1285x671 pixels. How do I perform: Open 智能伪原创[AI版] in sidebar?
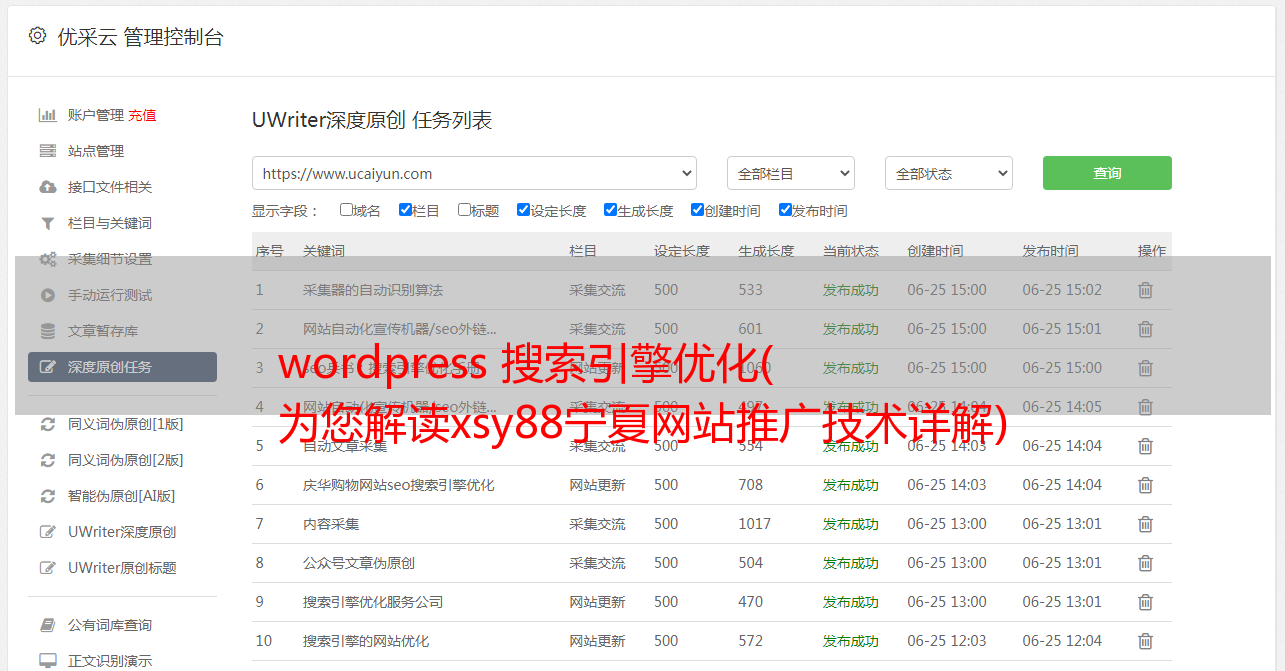click(x=121, y=496)
